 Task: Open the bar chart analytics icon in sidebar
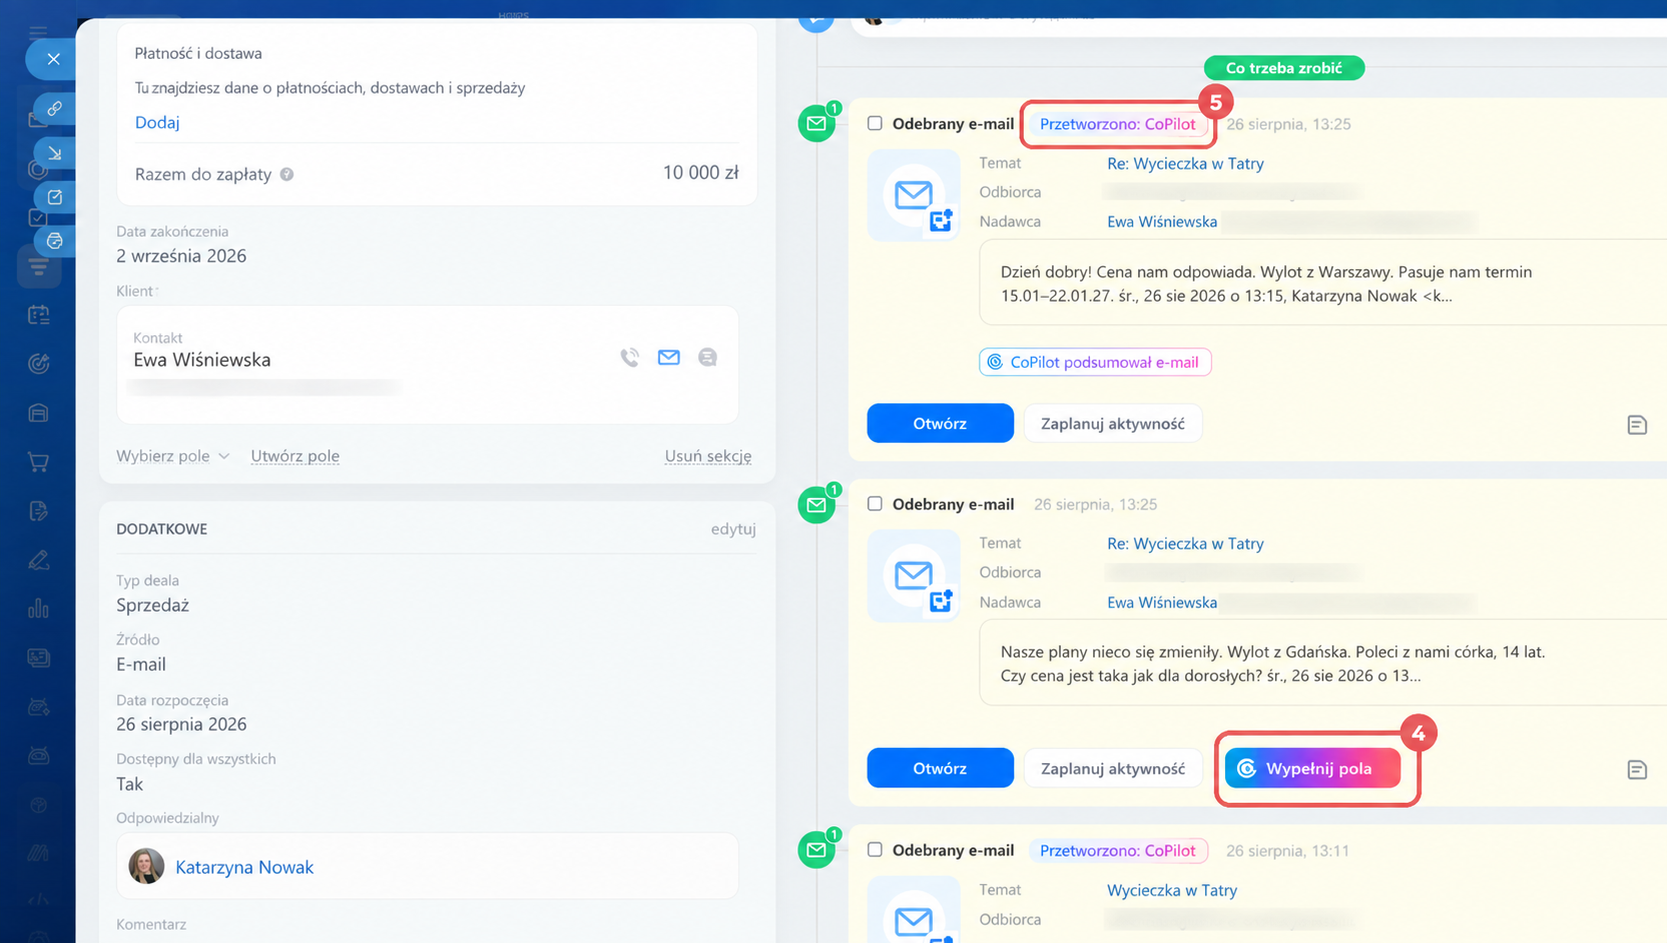click(38, 609)
